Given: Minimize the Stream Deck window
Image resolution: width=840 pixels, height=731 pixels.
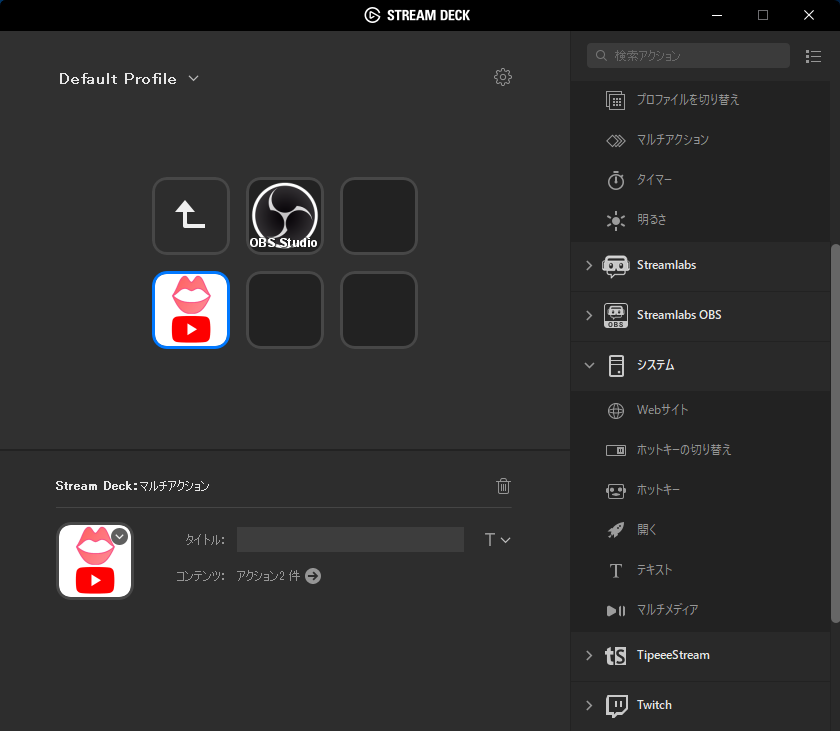Looking at the screenshot, I should (717, 15).
